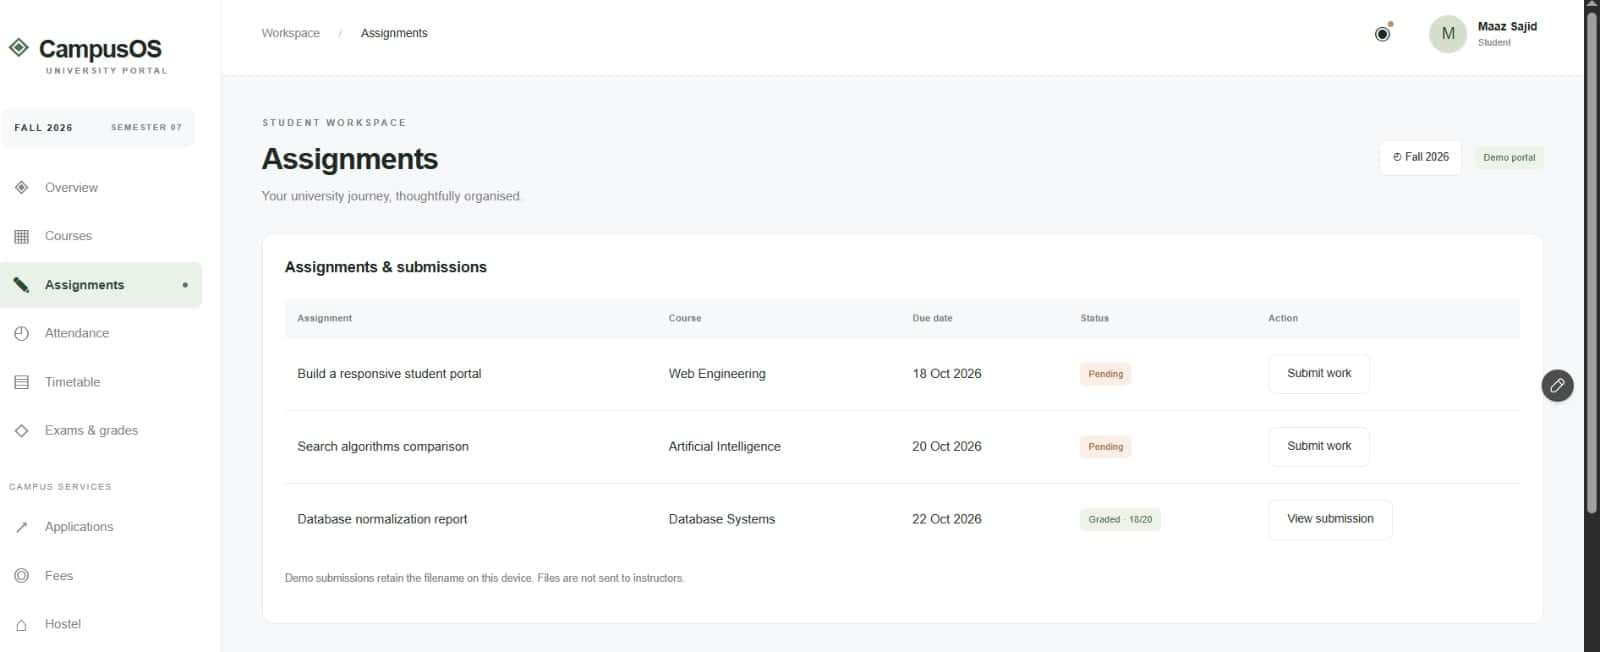Click the CampusOS diamond logo icon
Image resolution: width=1600 pixels, height=652 pixels.
(19, 47)
